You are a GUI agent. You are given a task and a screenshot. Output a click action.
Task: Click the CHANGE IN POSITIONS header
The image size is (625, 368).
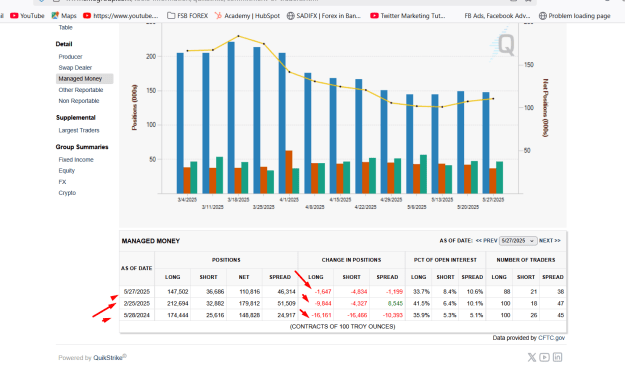coord(351,260)
